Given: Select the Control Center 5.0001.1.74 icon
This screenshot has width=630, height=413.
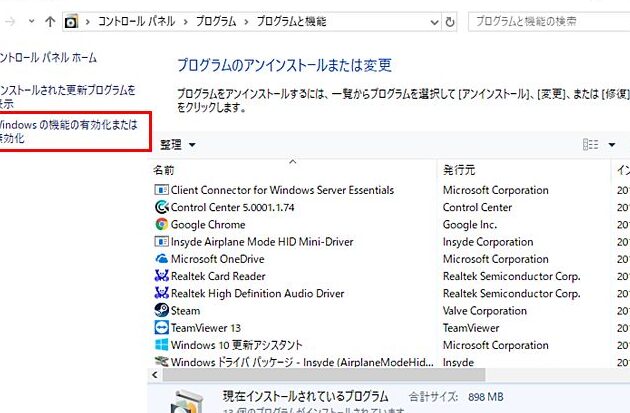Looking at the screenshot, I should [x=162, y=207].
